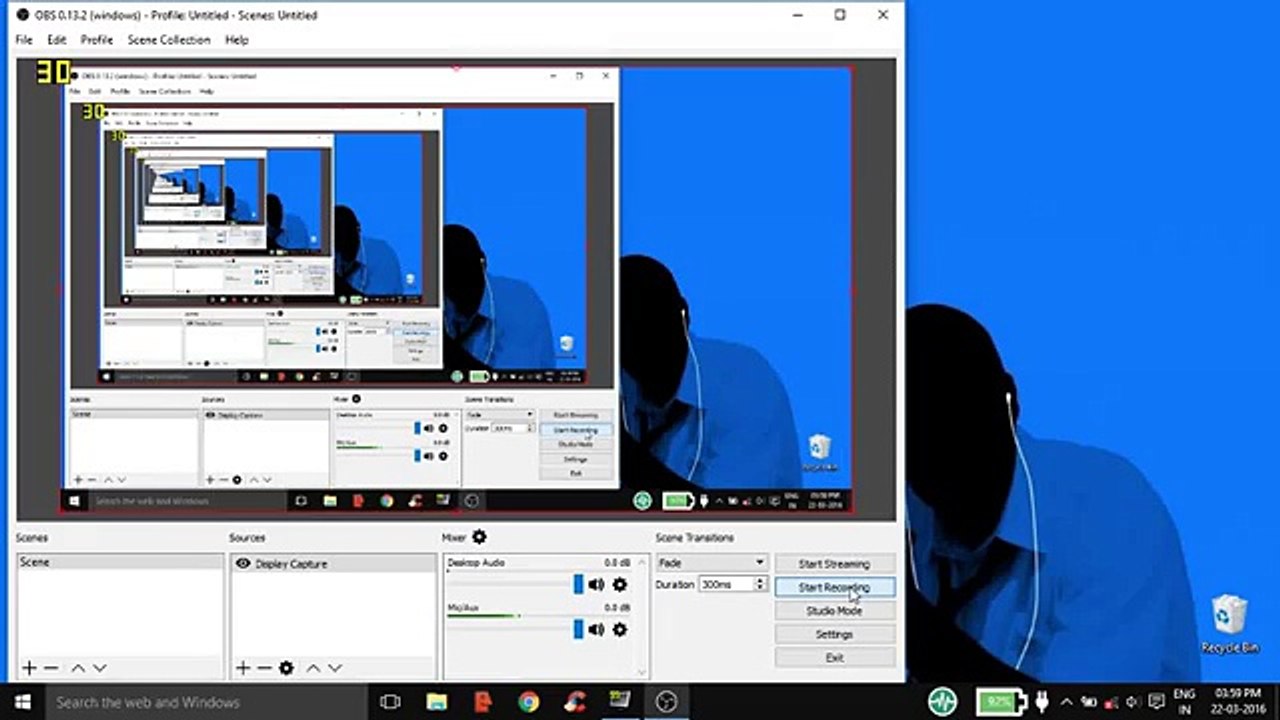The width and height of the screenshot is (1280, 720).
Task: Click the green pulse monitor tray icon
Action: coord(942,701)
